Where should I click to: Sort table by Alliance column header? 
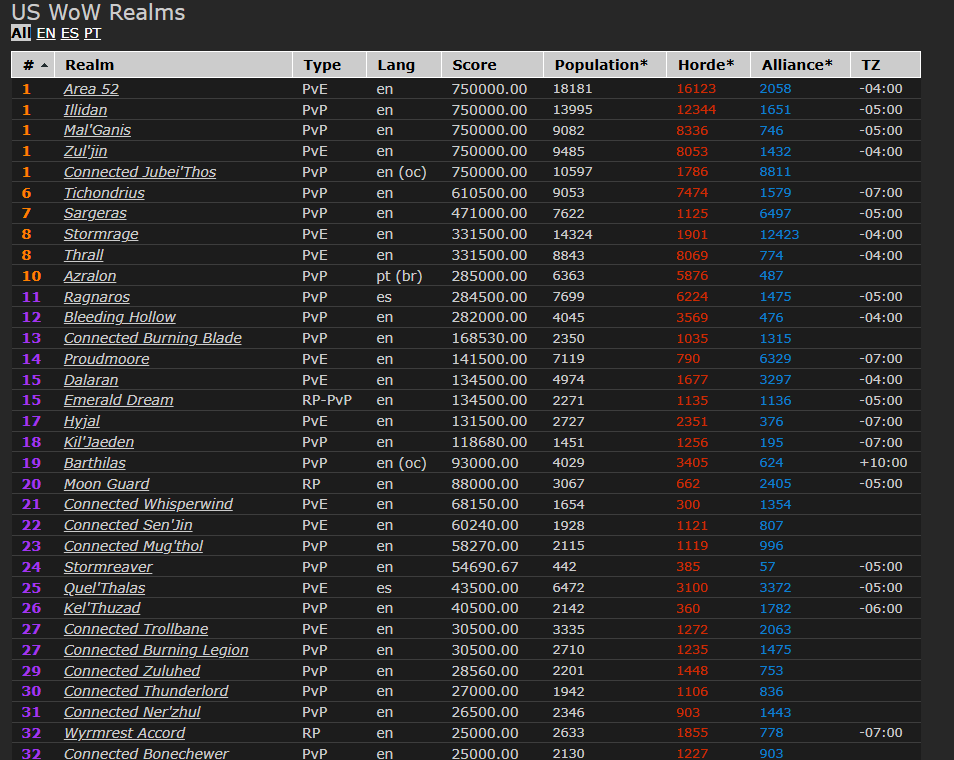[801, 64]
